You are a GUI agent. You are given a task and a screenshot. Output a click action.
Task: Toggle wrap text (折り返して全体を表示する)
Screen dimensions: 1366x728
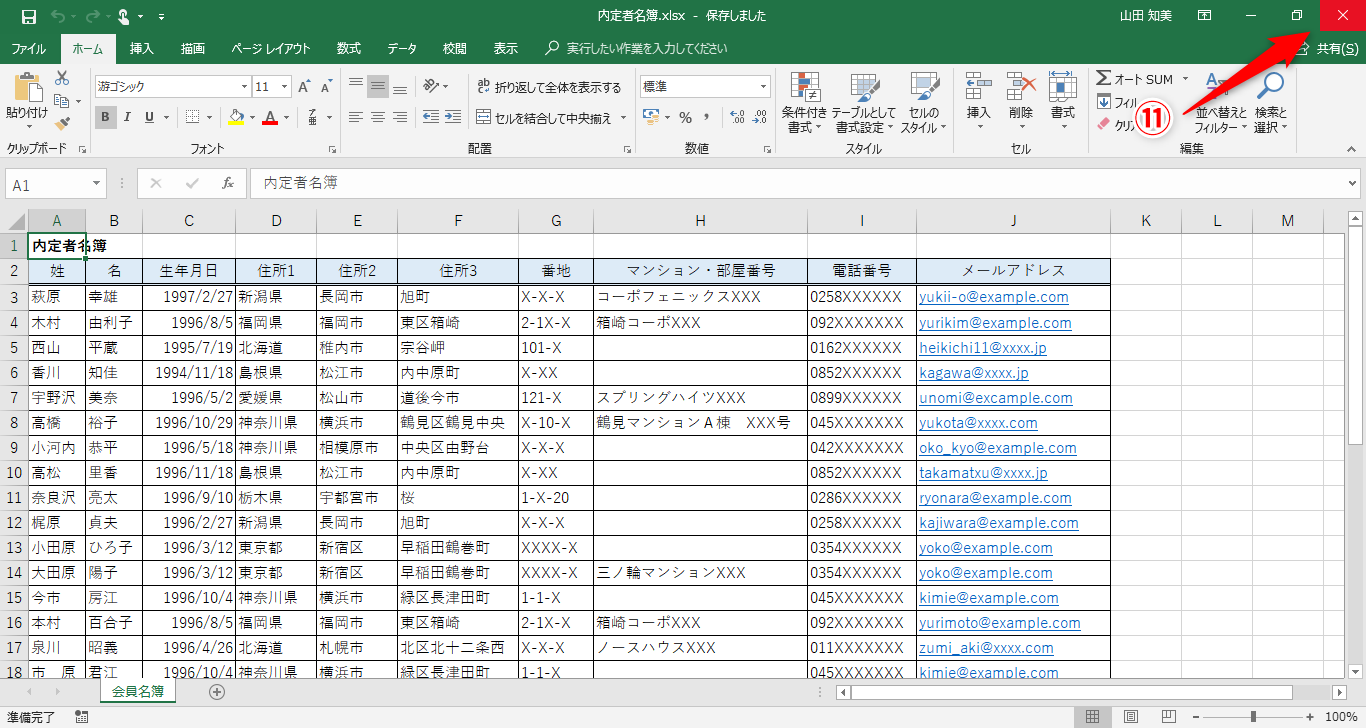pos(548,87)
